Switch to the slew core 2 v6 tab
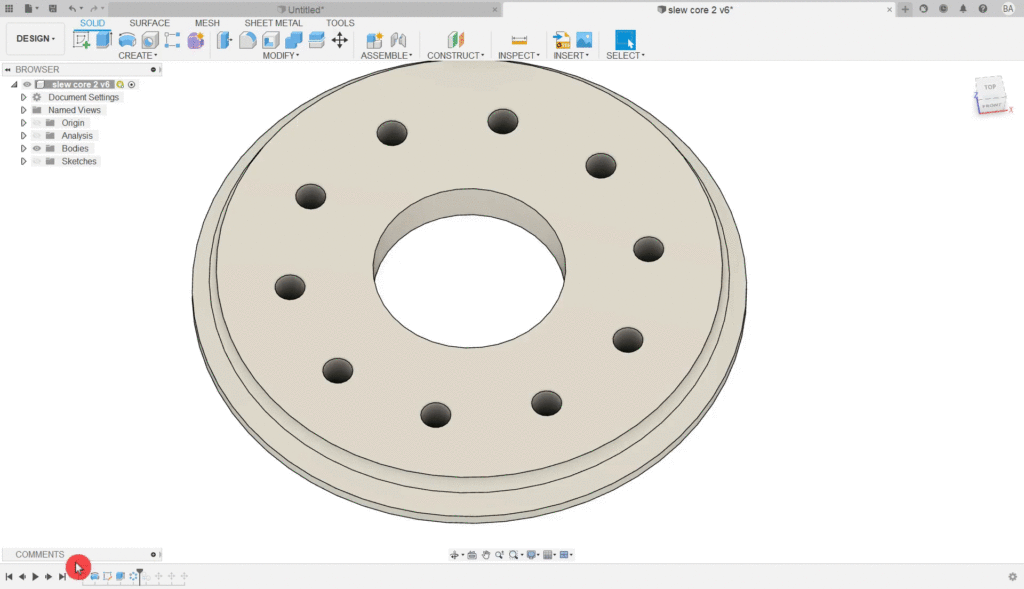Screen dimensions: 1024x589 tap(699, 9)
